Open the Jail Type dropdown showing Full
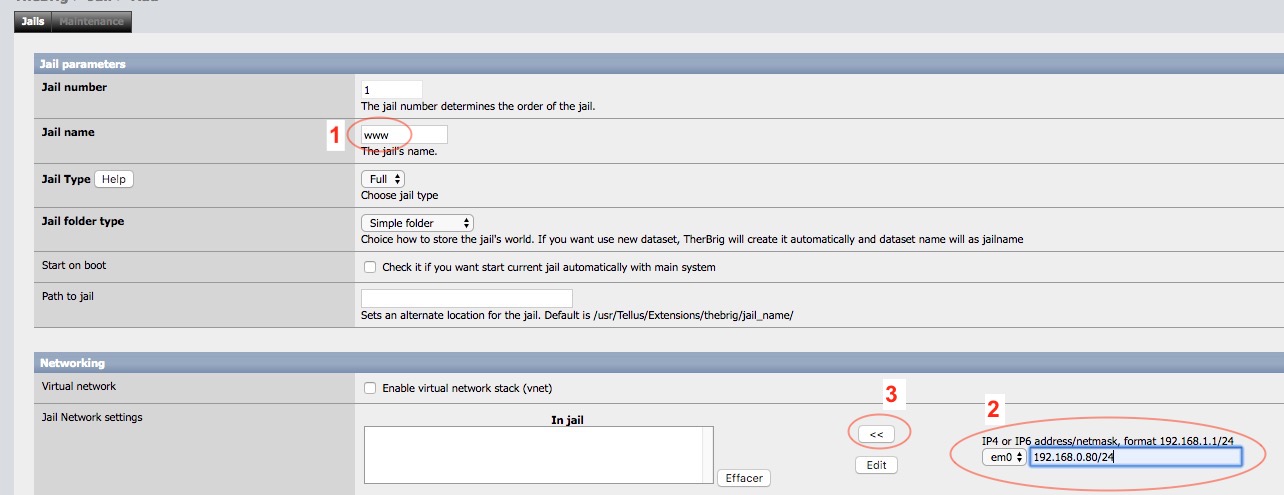 click(x=382, y=179)
